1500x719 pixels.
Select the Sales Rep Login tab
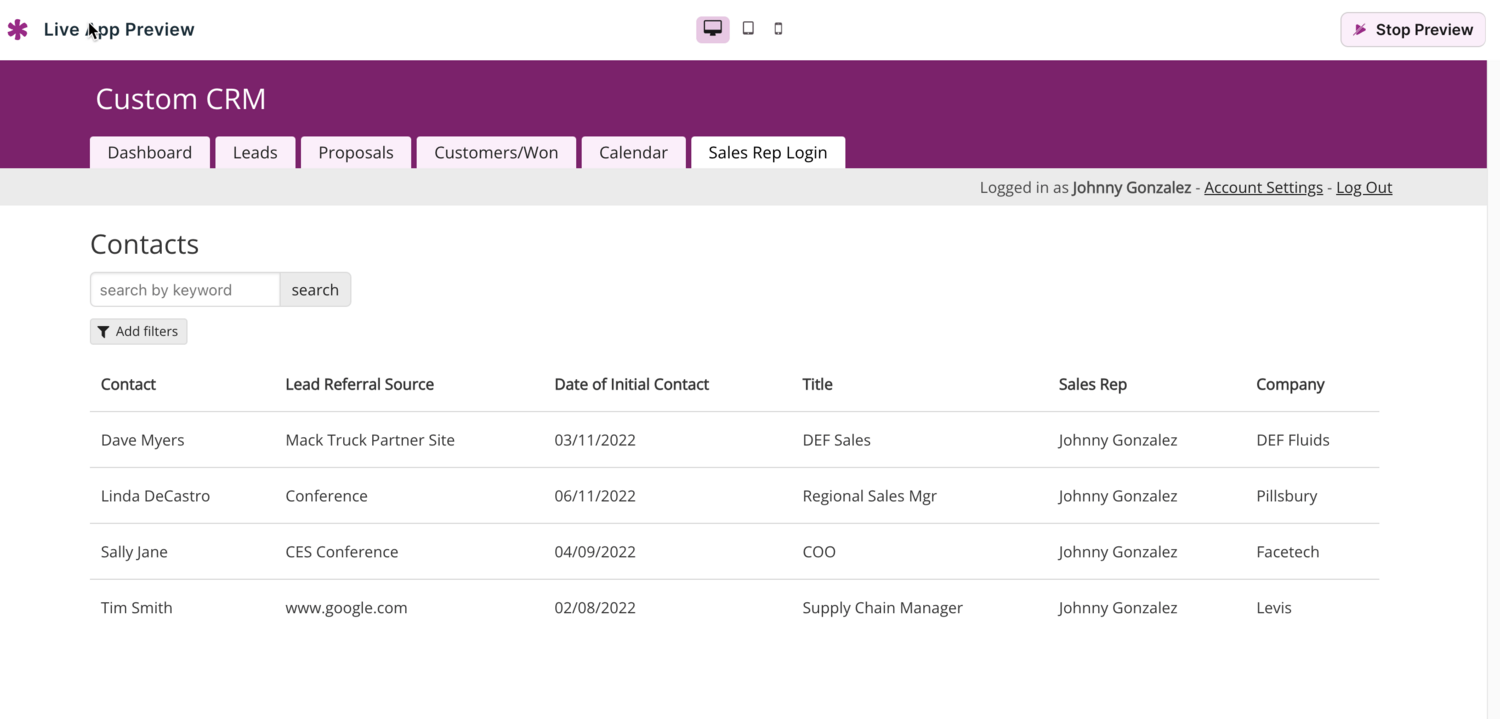[767, 153]
